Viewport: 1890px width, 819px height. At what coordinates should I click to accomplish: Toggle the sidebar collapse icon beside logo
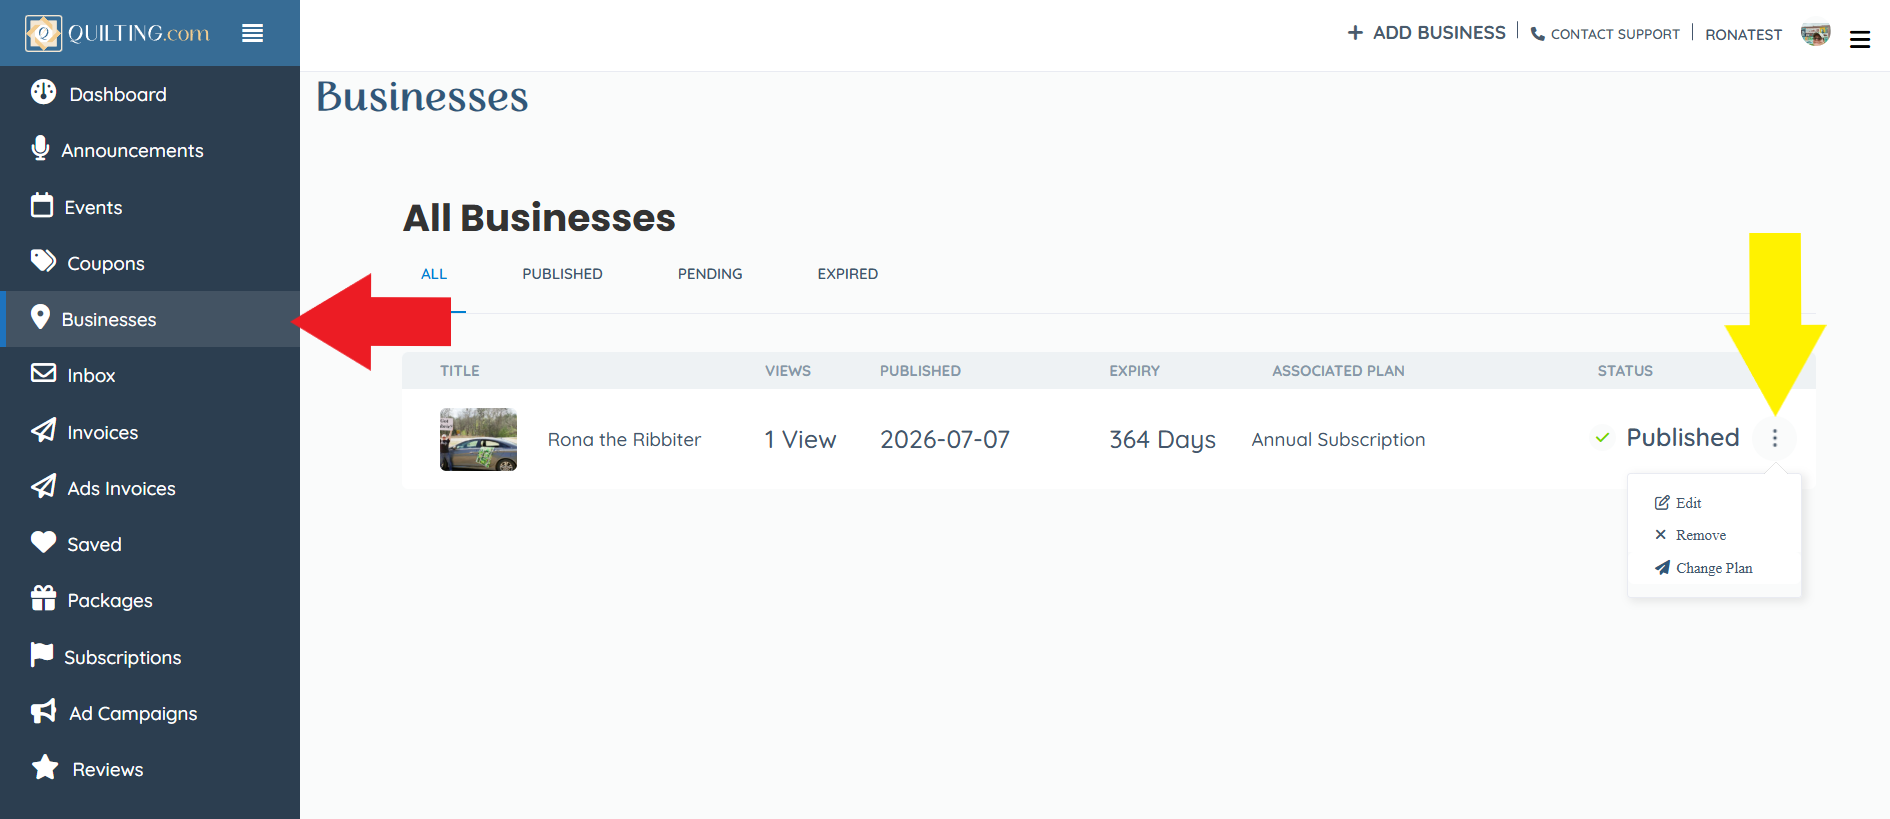[x=253, y=33]
